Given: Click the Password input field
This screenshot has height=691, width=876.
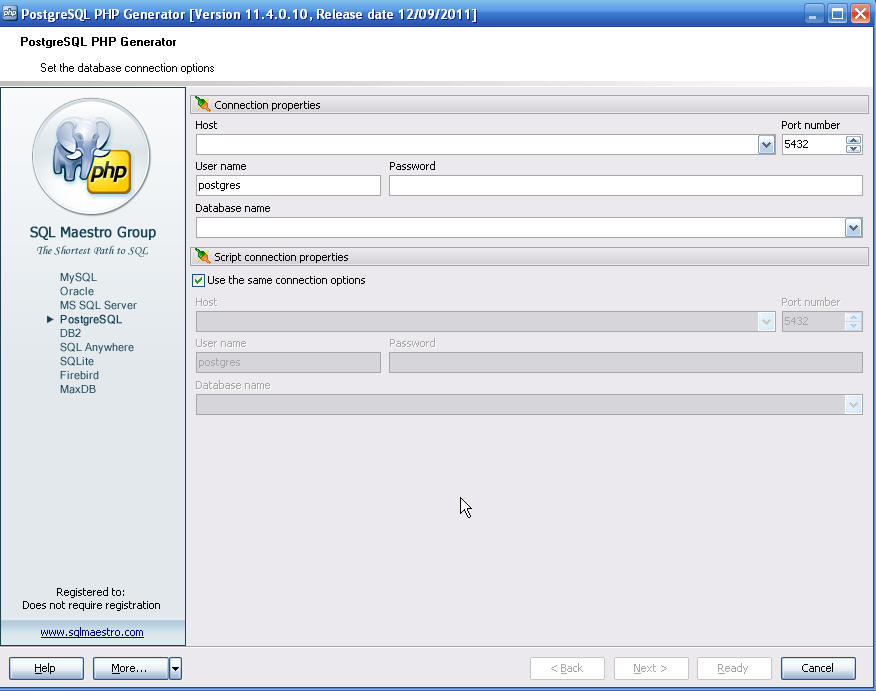Looking at the screenshot, I should point(625,185).
